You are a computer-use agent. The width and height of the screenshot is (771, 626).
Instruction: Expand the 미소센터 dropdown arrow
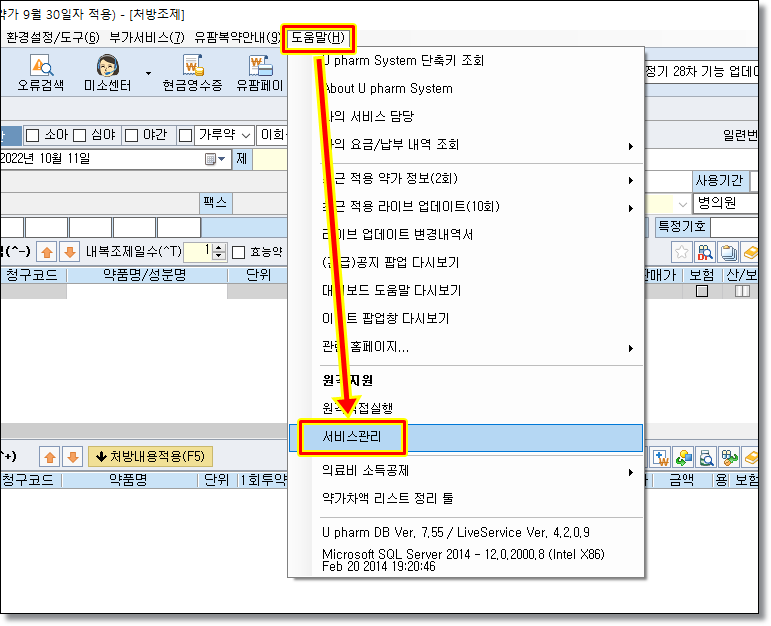tap(148, 74)
